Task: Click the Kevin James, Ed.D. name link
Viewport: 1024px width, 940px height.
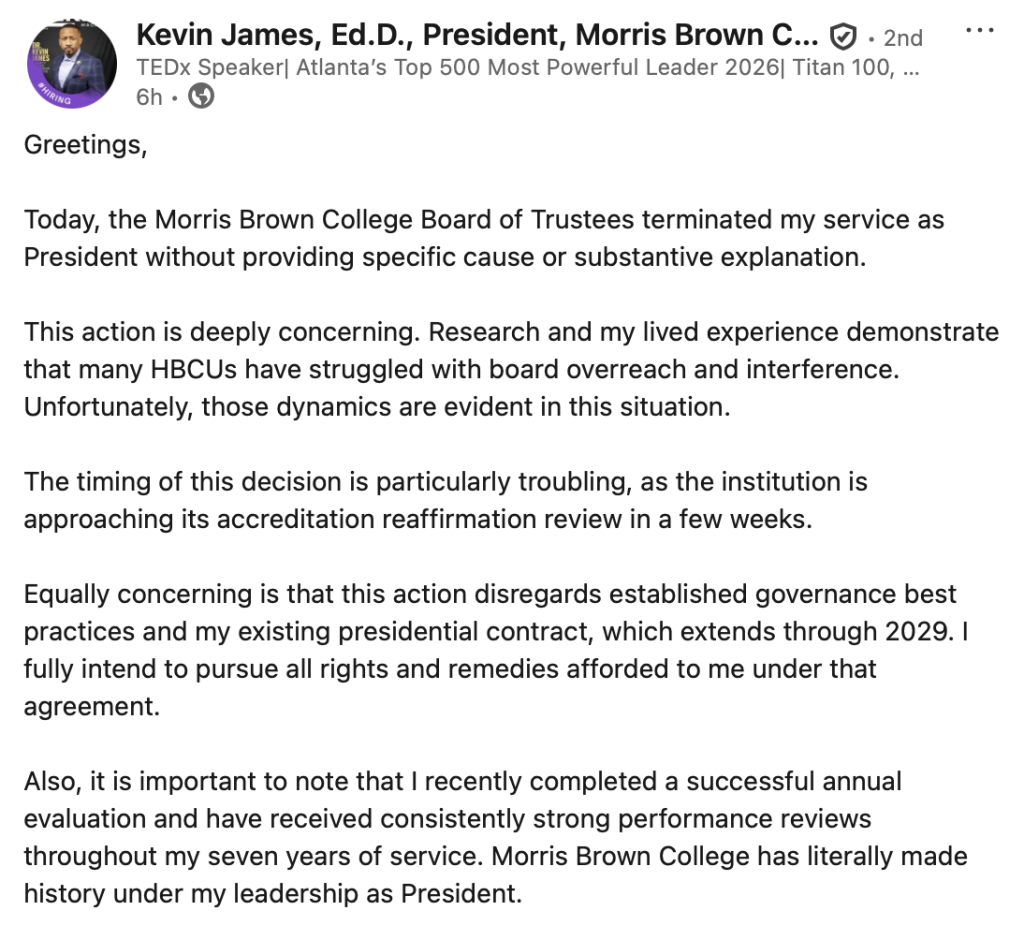Action: click(476, 37)
